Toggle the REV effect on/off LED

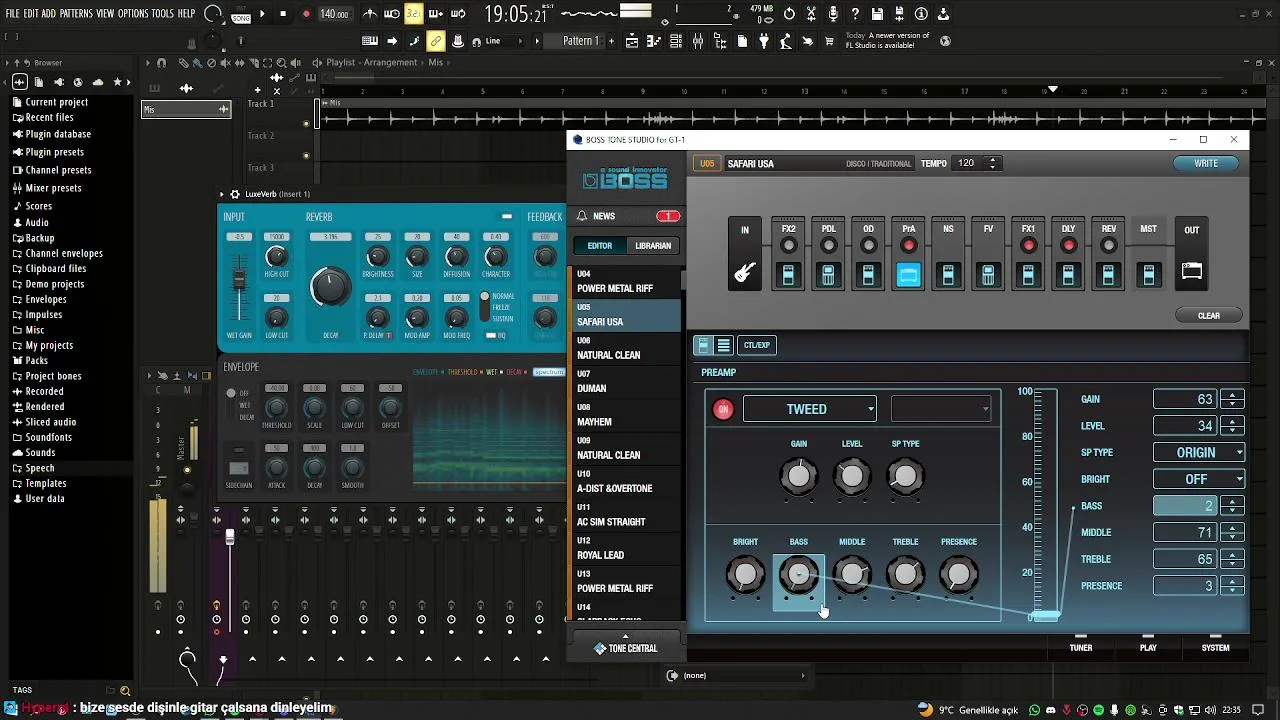pos(1108,245)
